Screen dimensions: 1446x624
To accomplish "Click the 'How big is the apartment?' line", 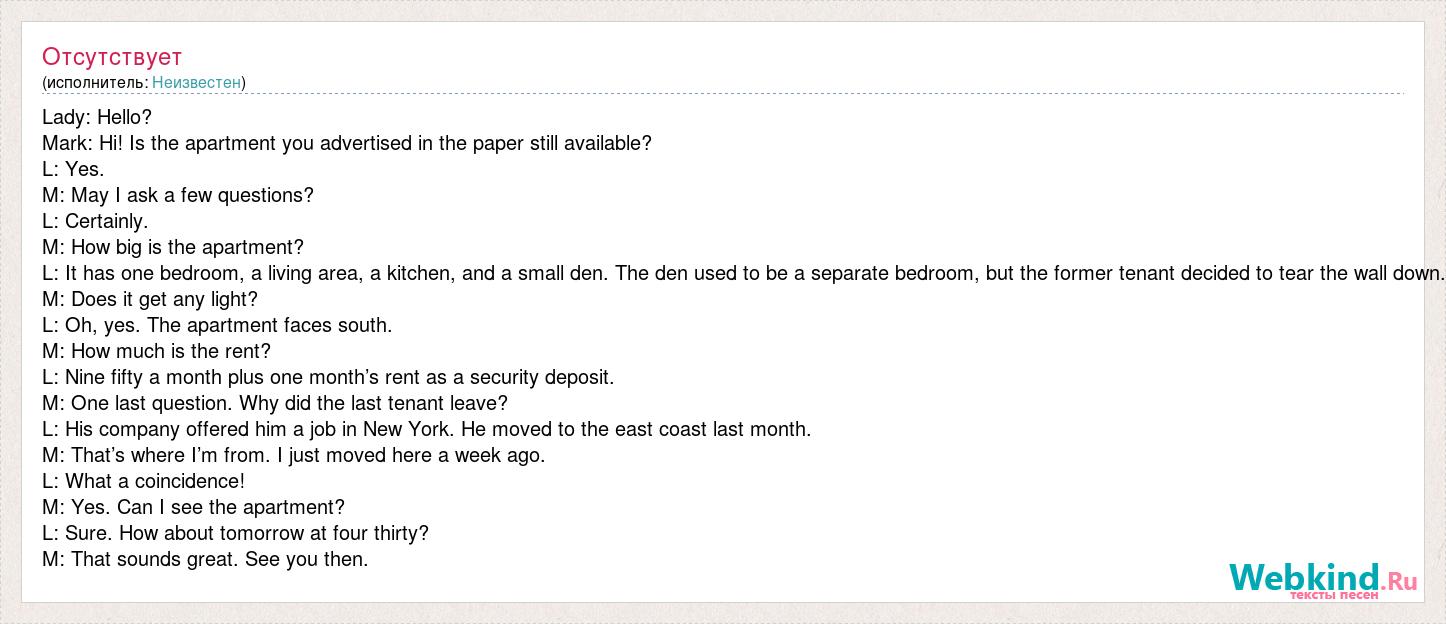I will click(x=173, y=247).
